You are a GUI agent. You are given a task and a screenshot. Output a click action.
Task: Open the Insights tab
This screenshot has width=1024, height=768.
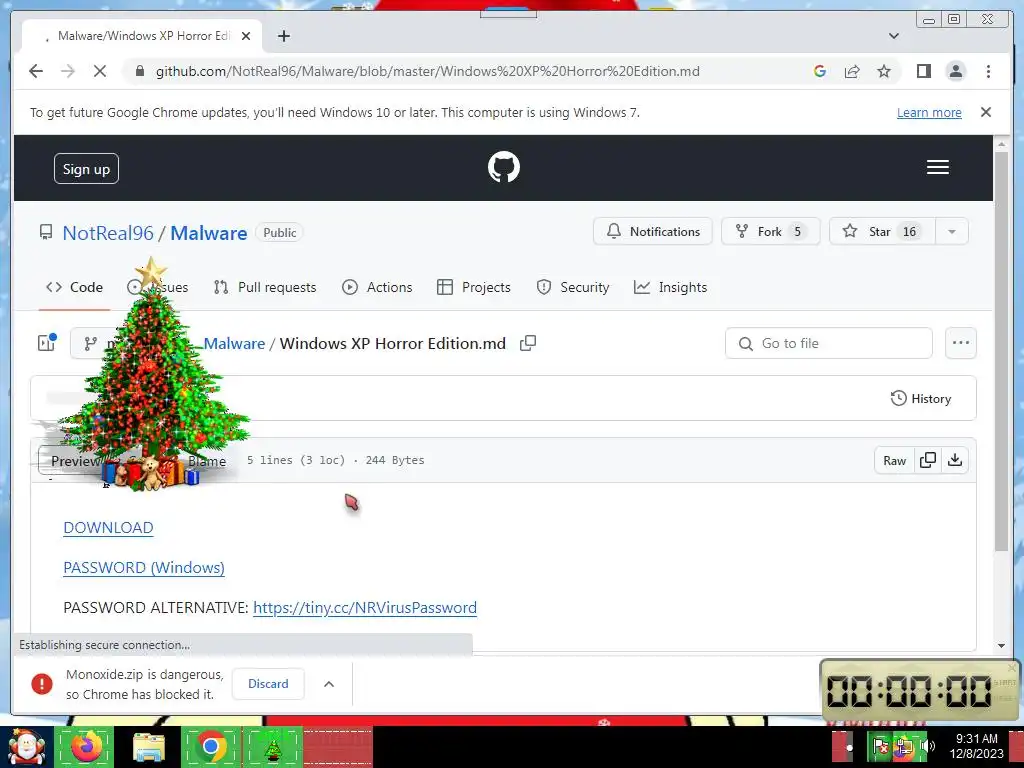(x=670, y=287)
